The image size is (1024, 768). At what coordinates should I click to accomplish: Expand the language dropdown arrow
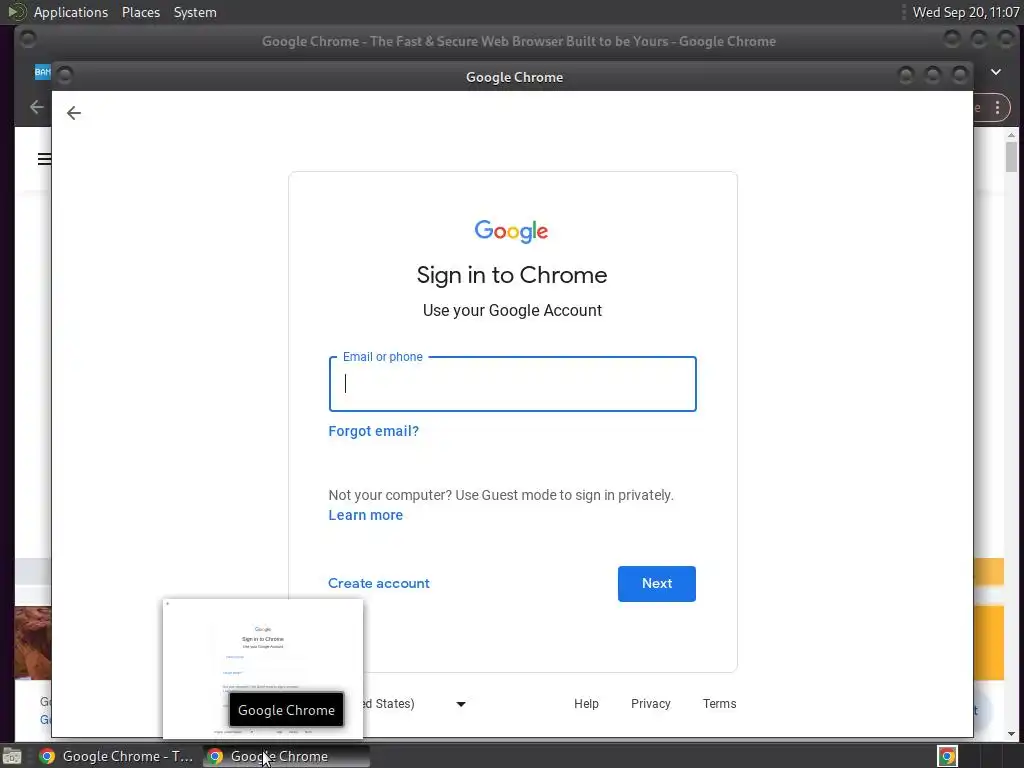click(x=461, y=704)
